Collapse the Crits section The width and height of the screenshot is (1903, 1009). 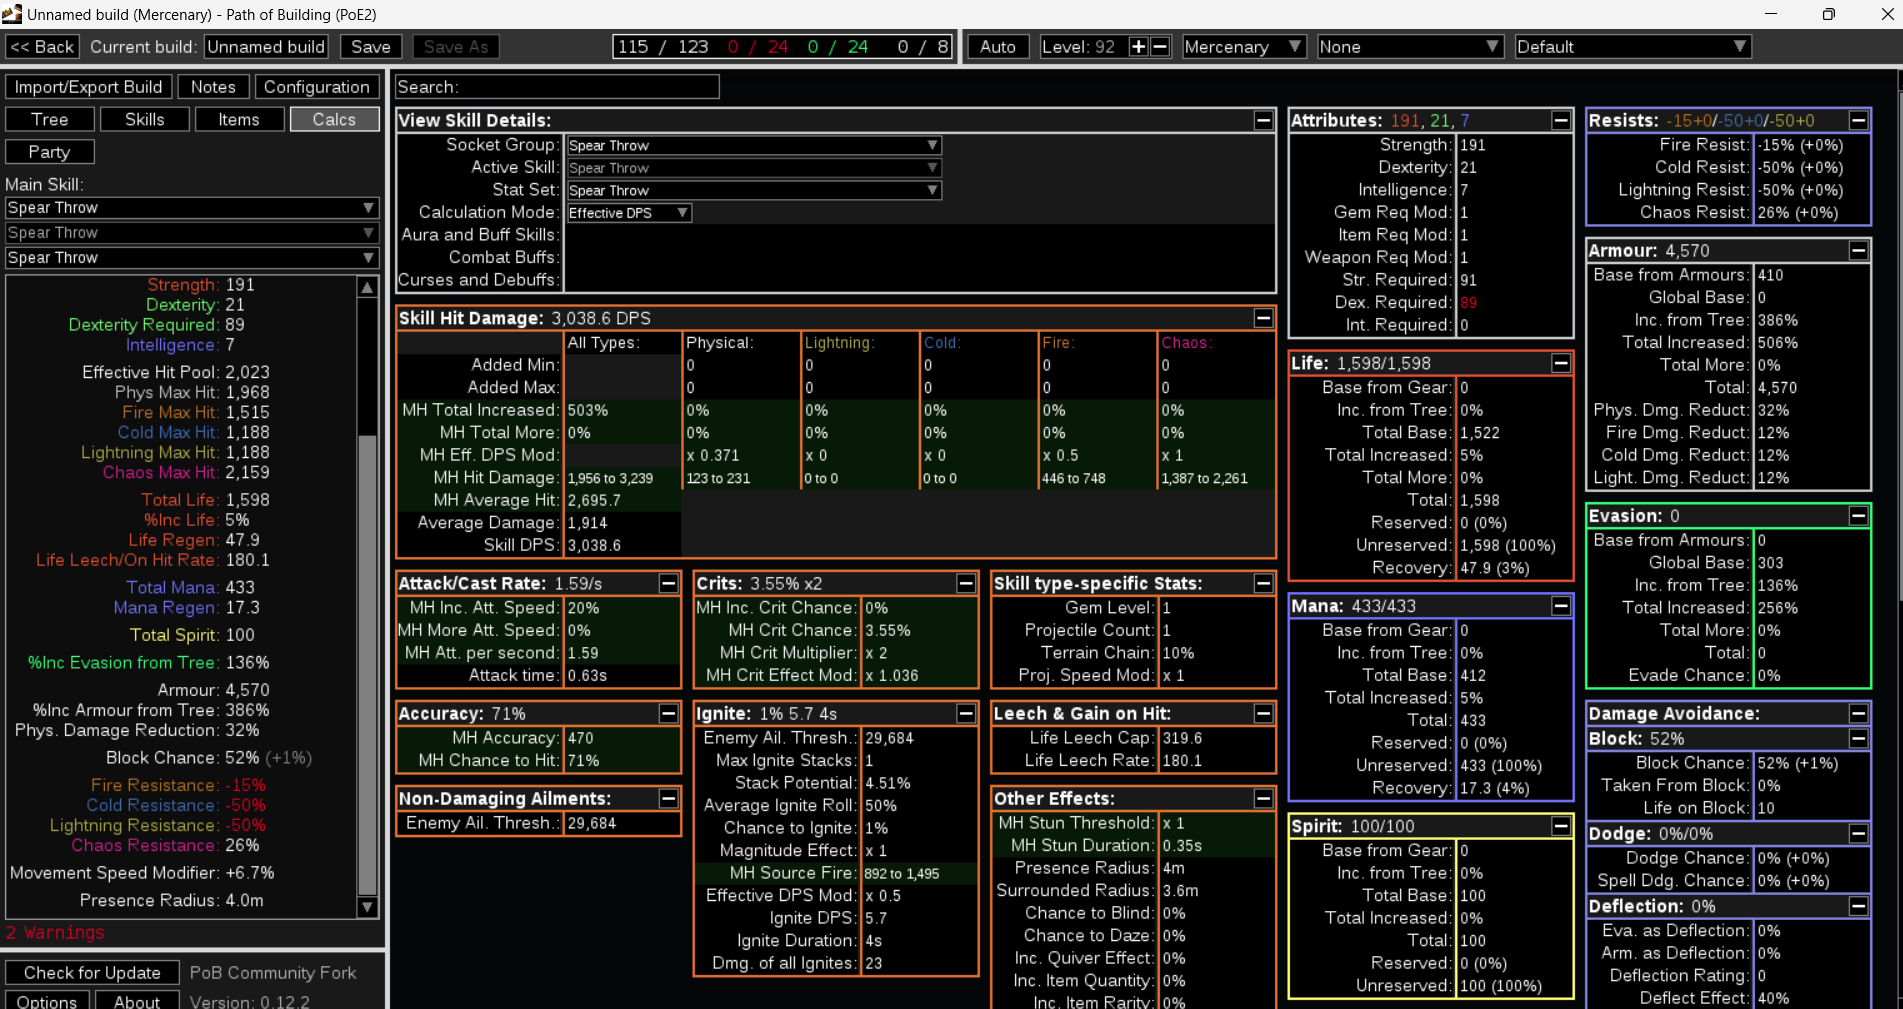coord(966,583)
